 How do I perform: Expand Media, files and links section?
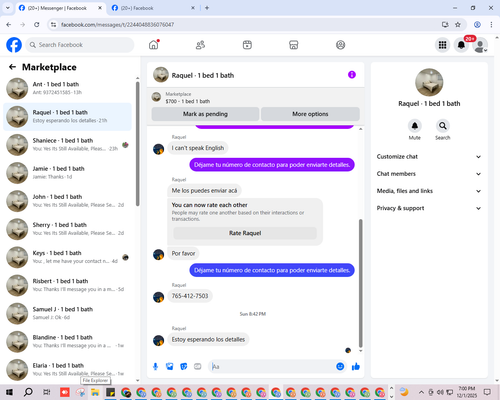pos(429,191)
